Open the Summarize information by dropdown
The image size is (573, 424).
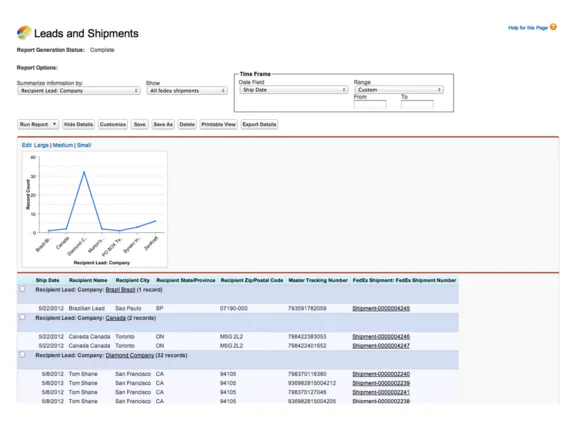tap(79, 91)
